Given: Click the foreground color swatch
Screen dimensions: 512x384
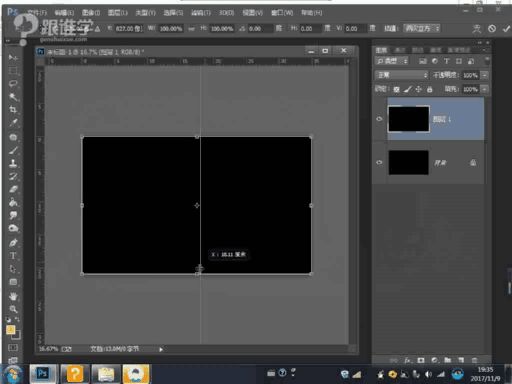Looking at the screenshot, I should coord(10,330).
